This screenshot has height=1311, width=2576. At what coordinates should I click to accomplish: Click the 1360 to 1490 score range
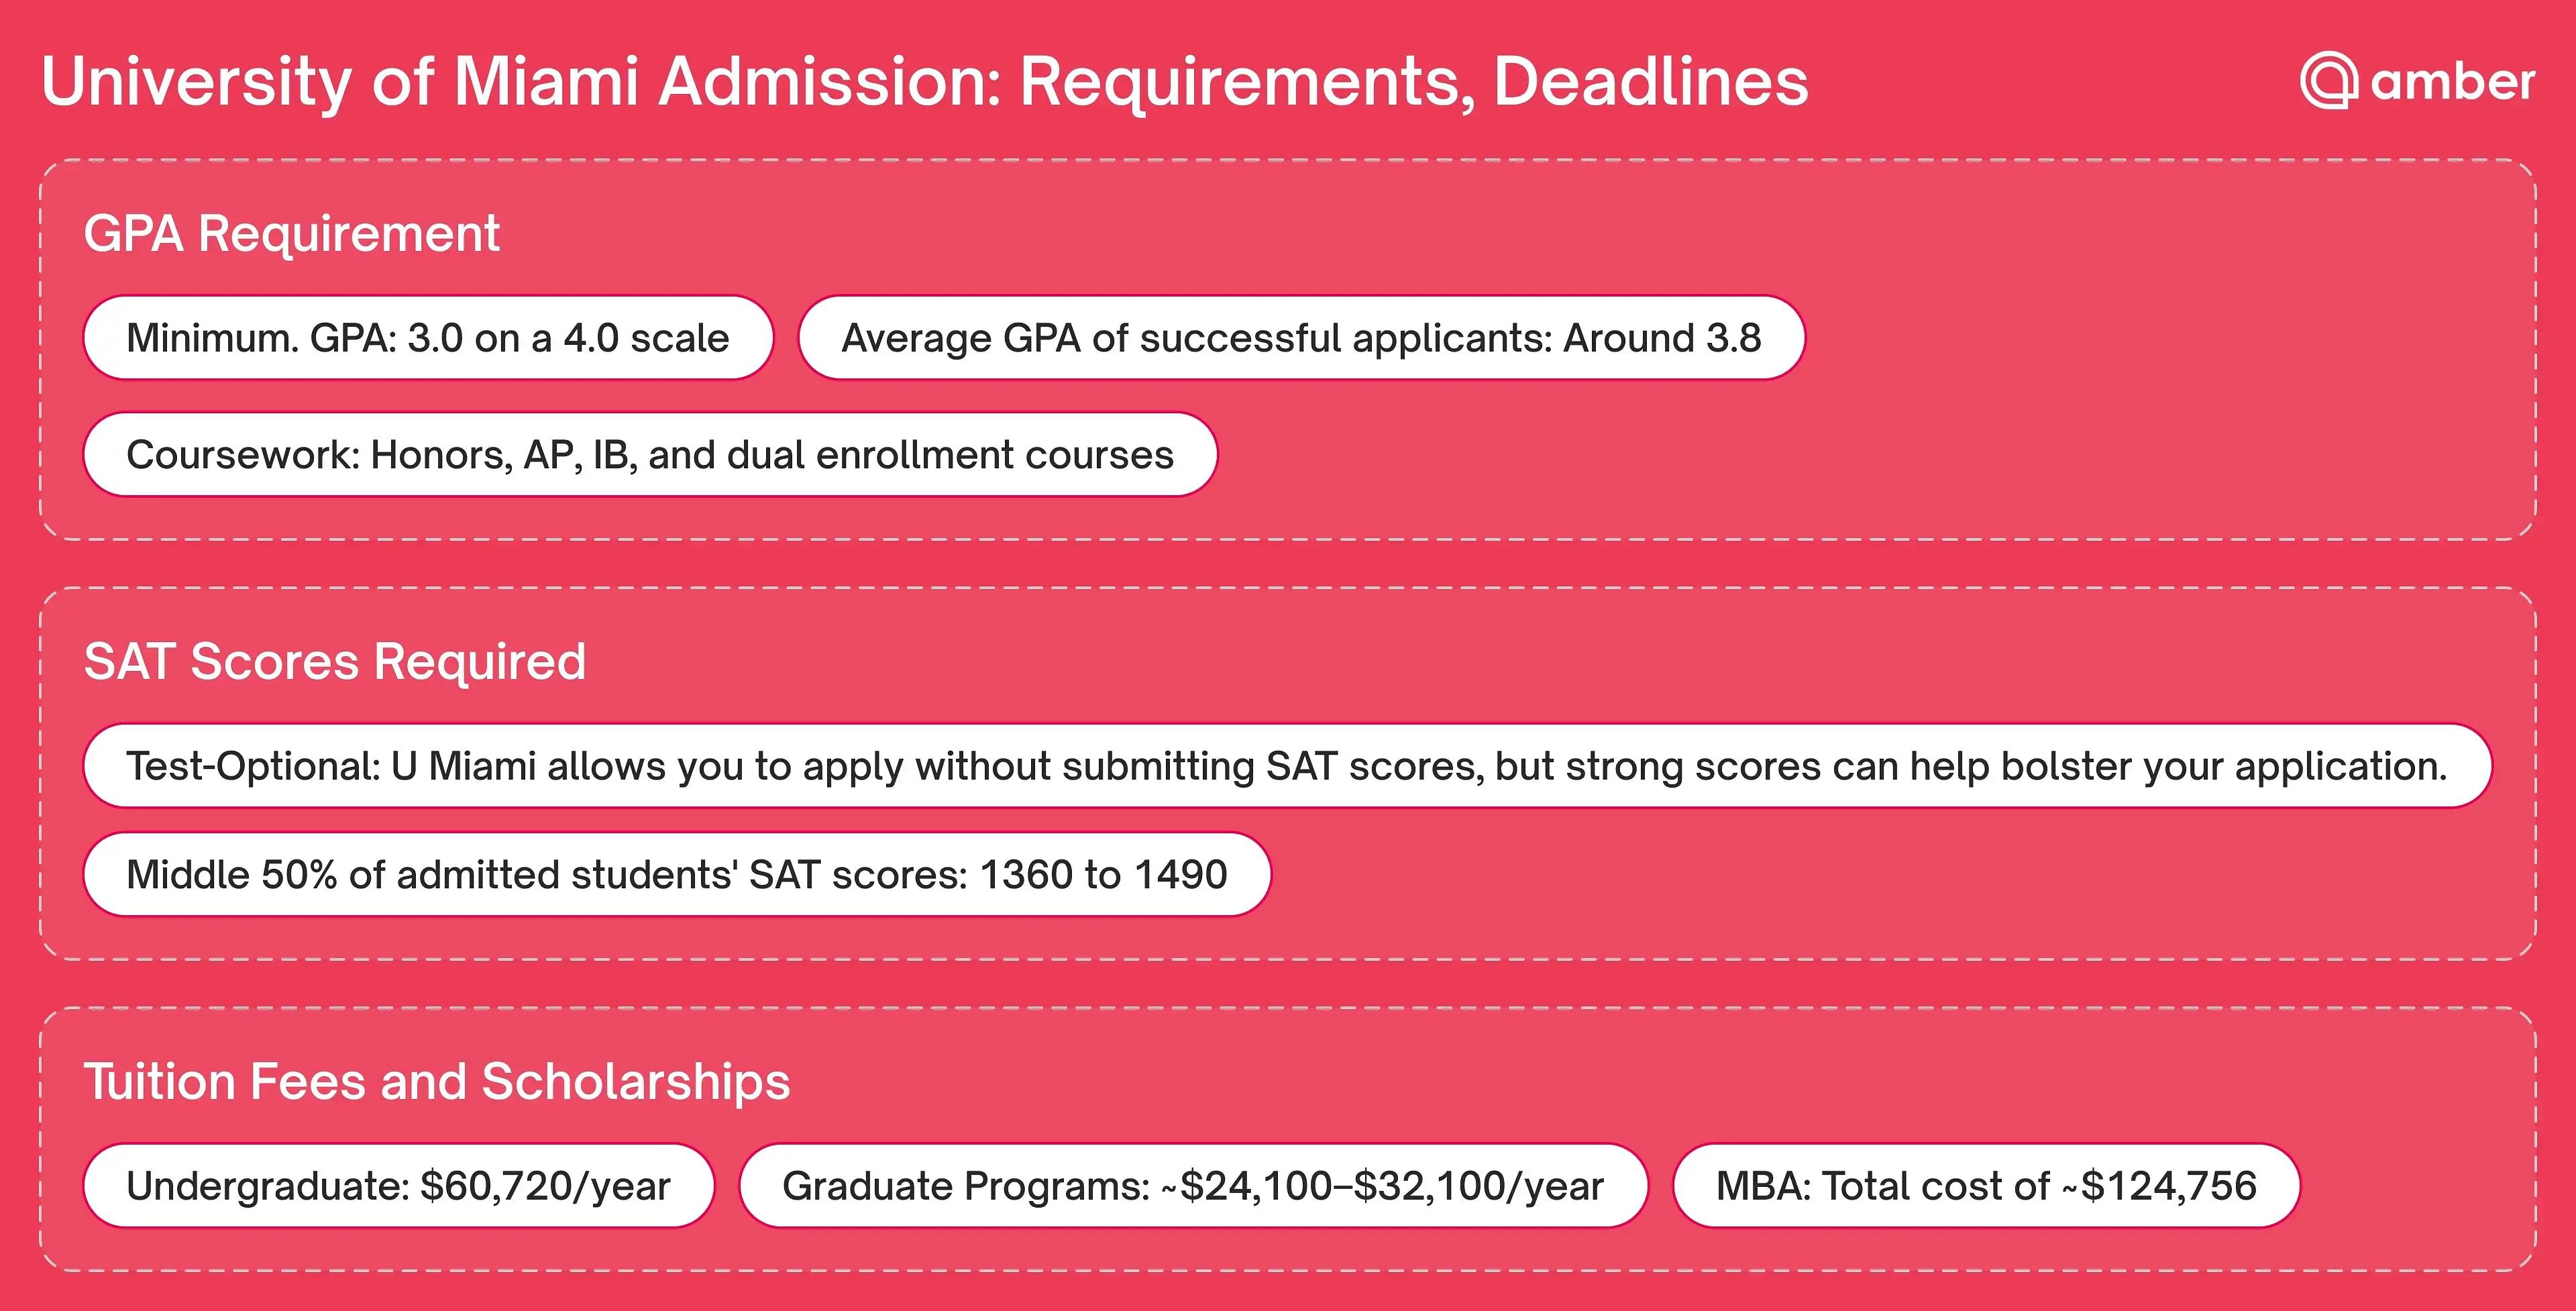[x=1103, y=875]
